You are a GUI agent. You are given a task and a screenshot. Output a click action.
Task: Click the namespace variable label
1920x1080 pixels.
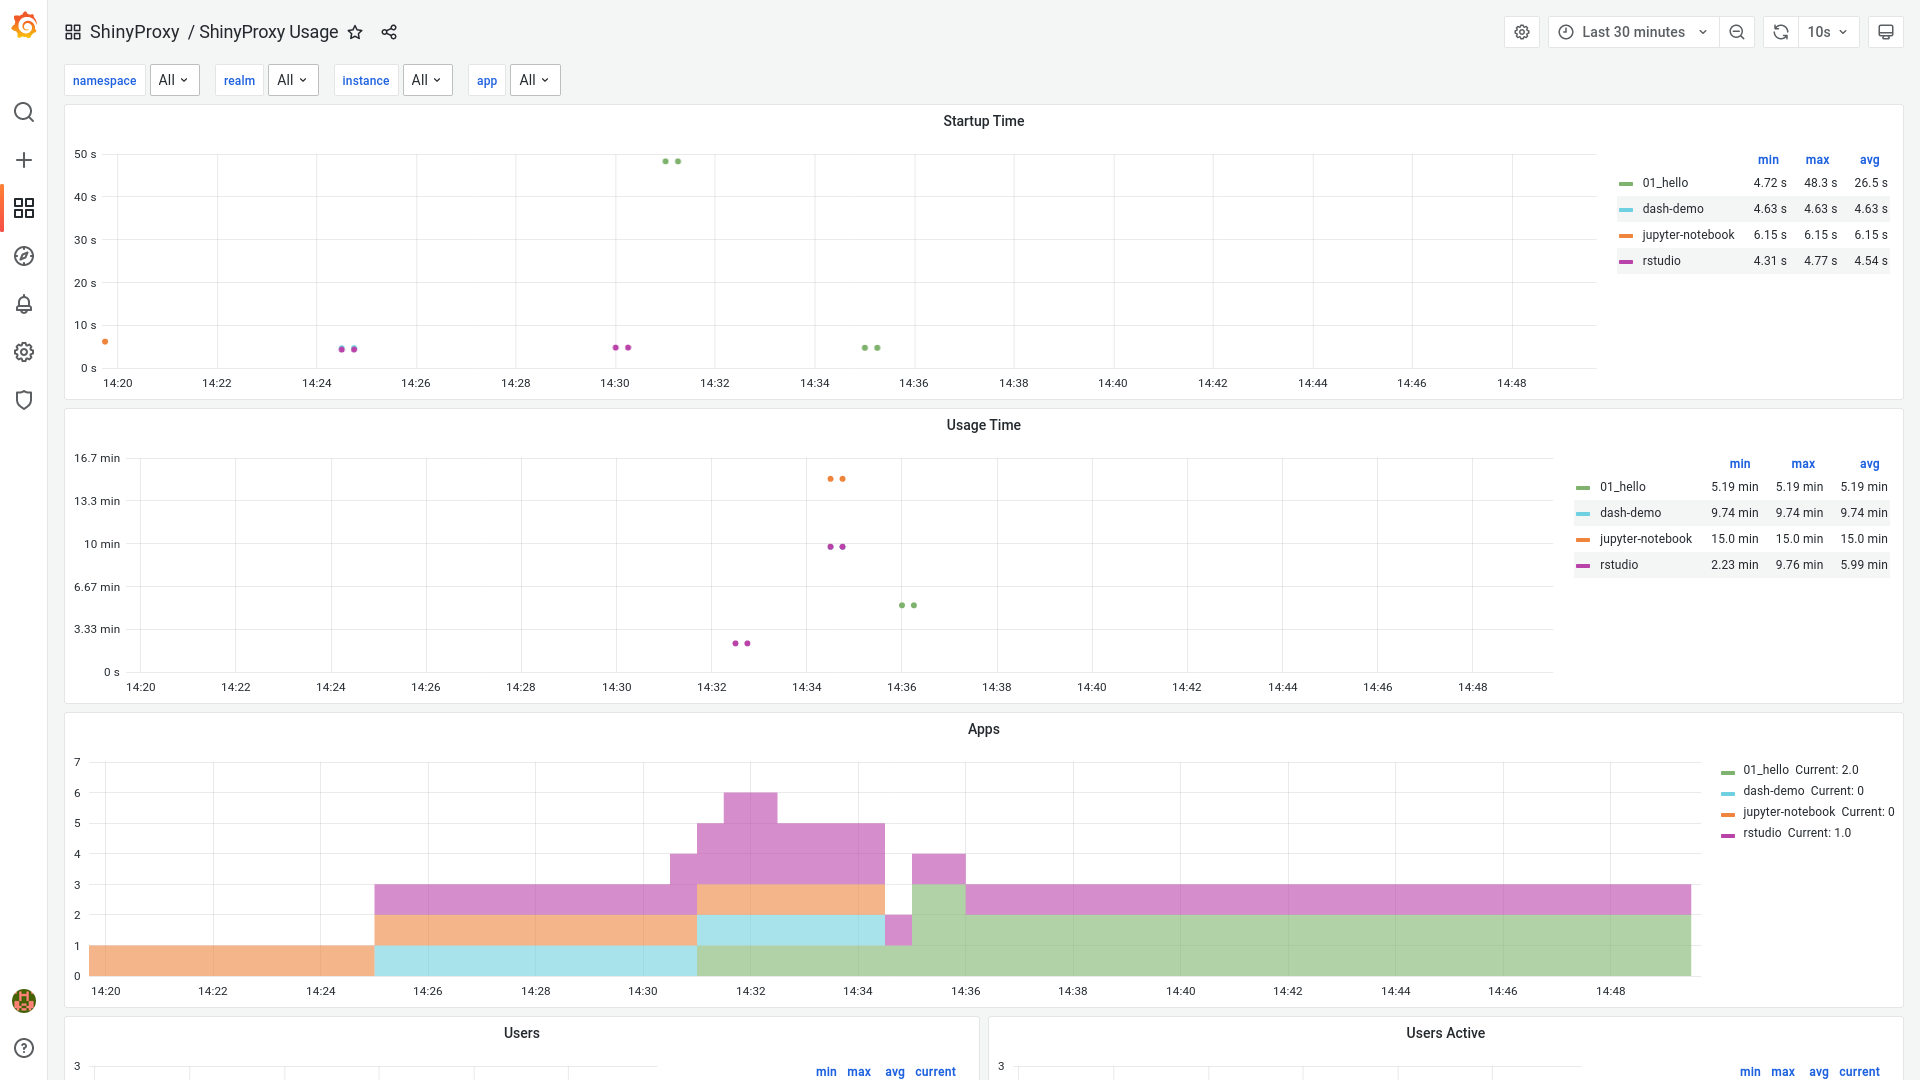pos(104,80)
